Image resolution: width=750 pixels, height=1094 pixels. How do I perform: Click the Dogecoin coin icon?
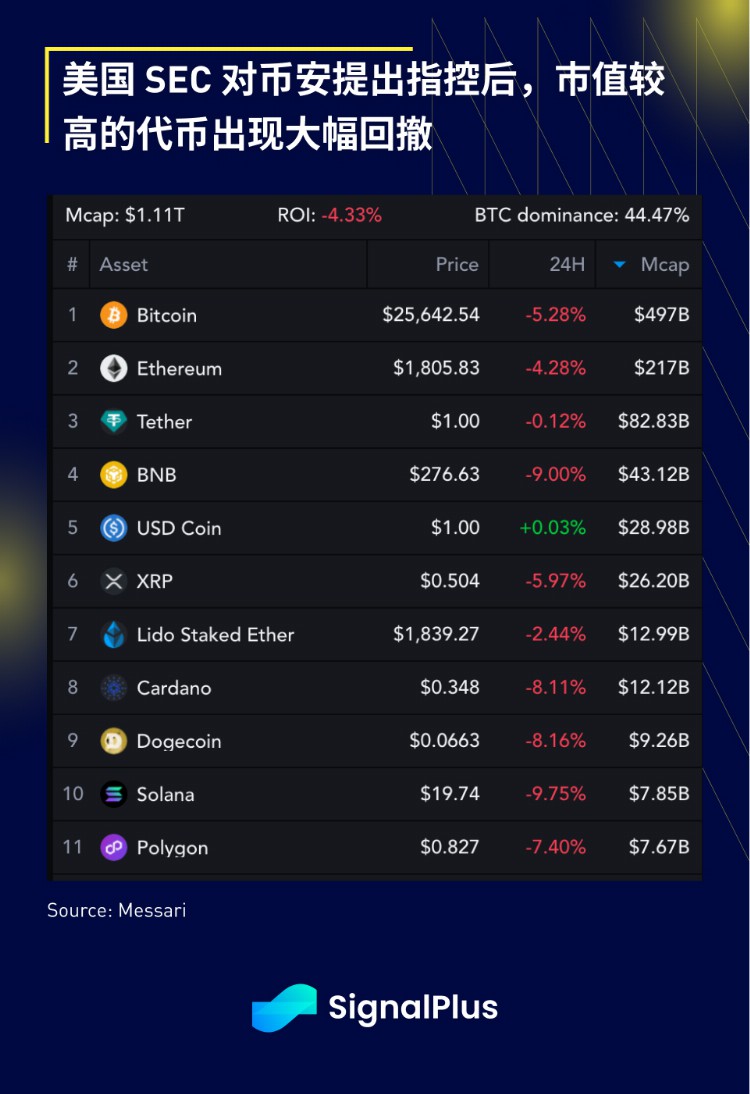tap(114, 741)
